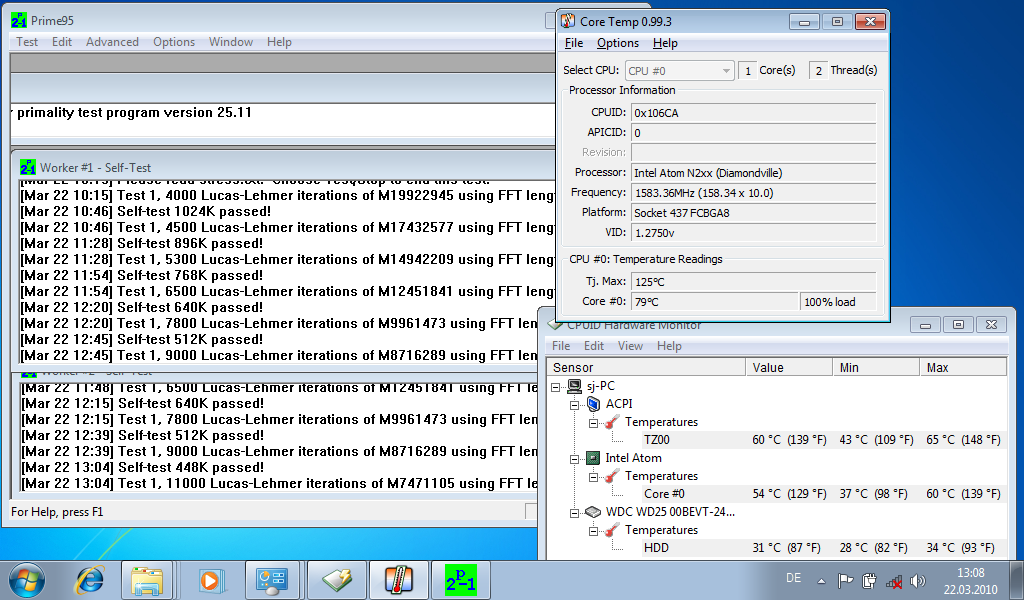This screenshot has height=600, width=1024.
Task: Launch Internet Explorer from the taskbar
Action: point(89,580)
